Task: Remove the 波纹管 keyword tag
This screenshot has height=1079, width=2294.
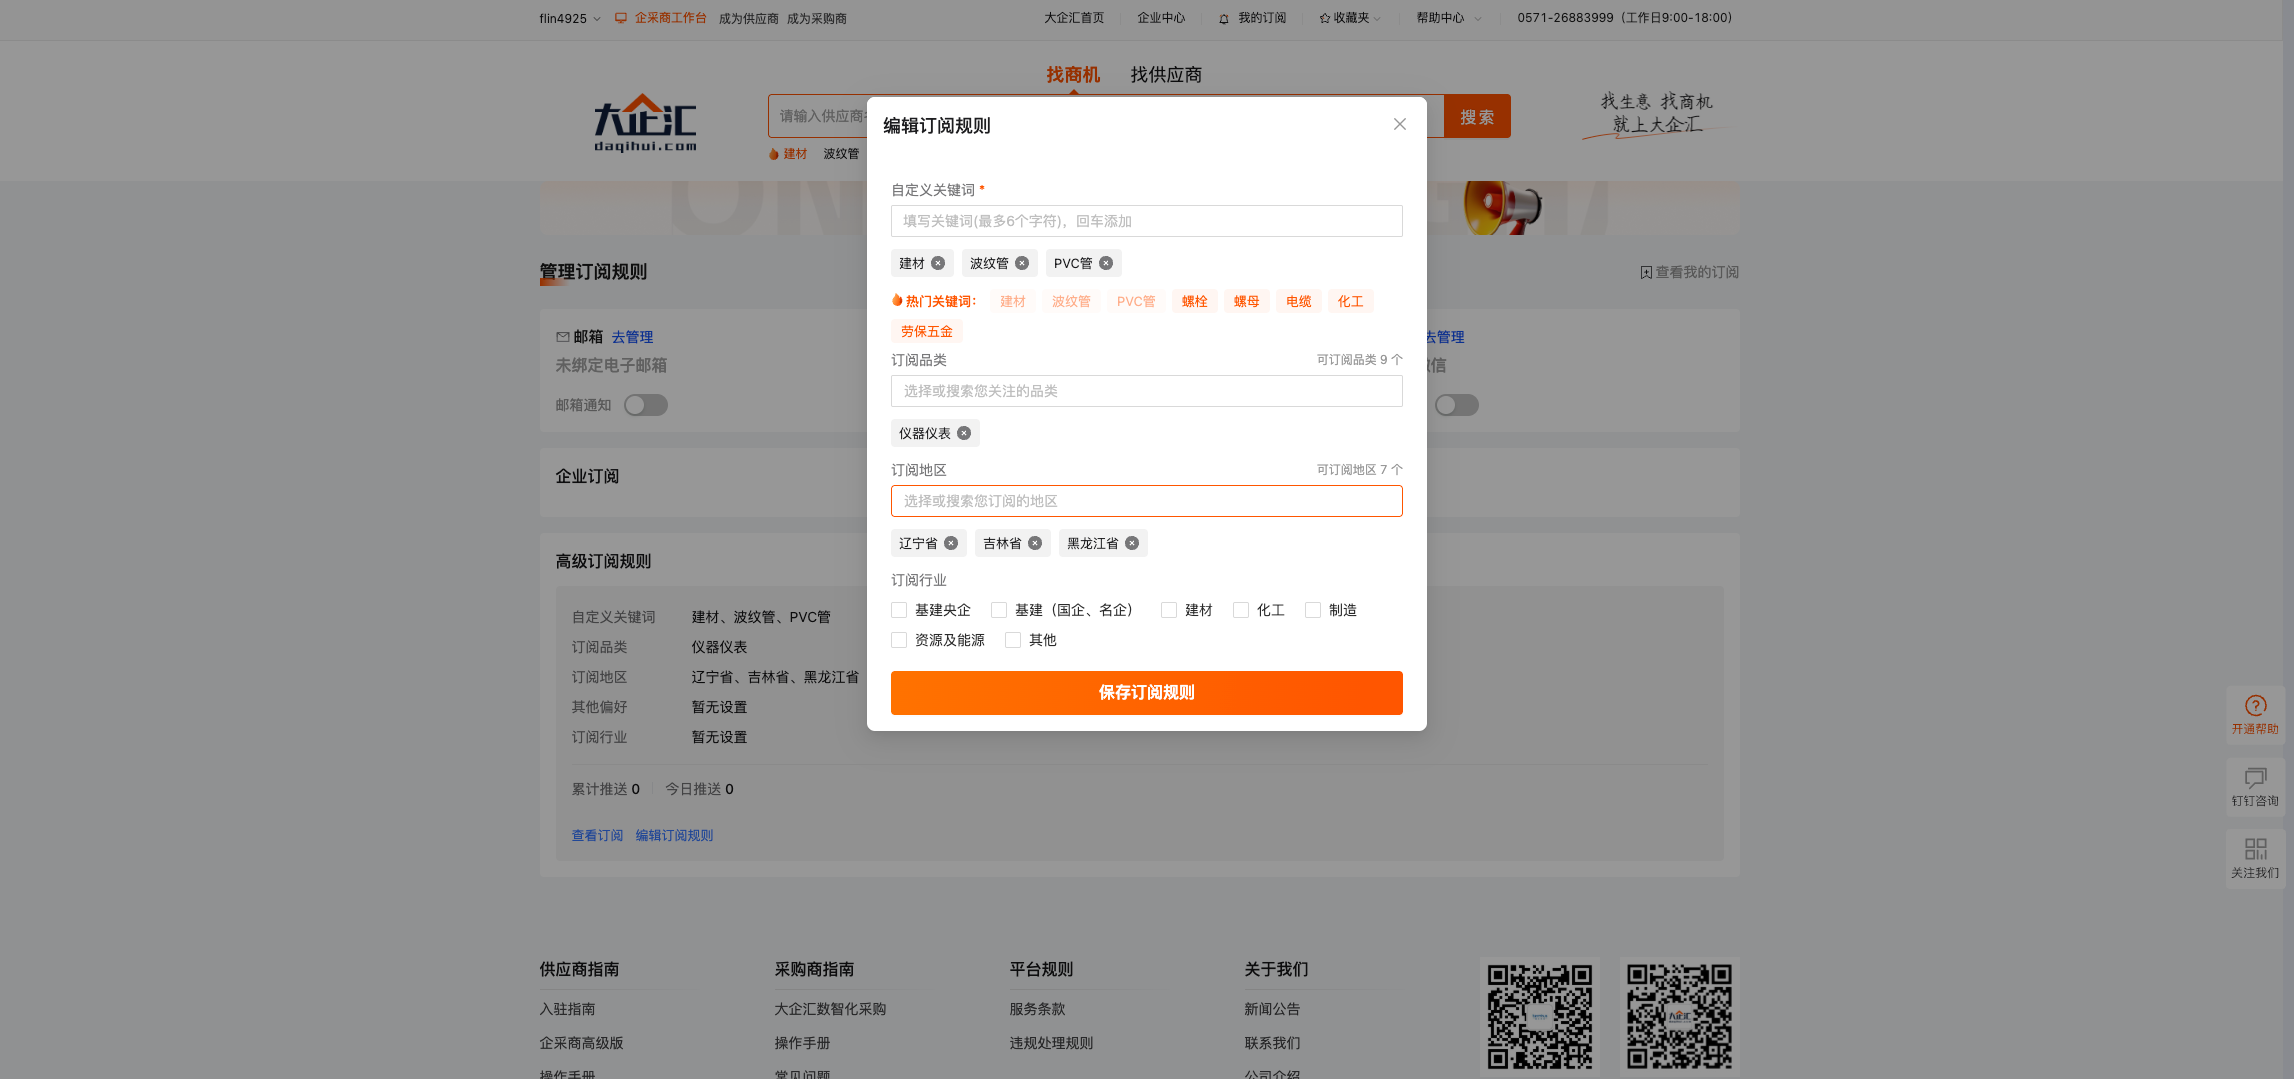Action: (x=1022, y=263)
